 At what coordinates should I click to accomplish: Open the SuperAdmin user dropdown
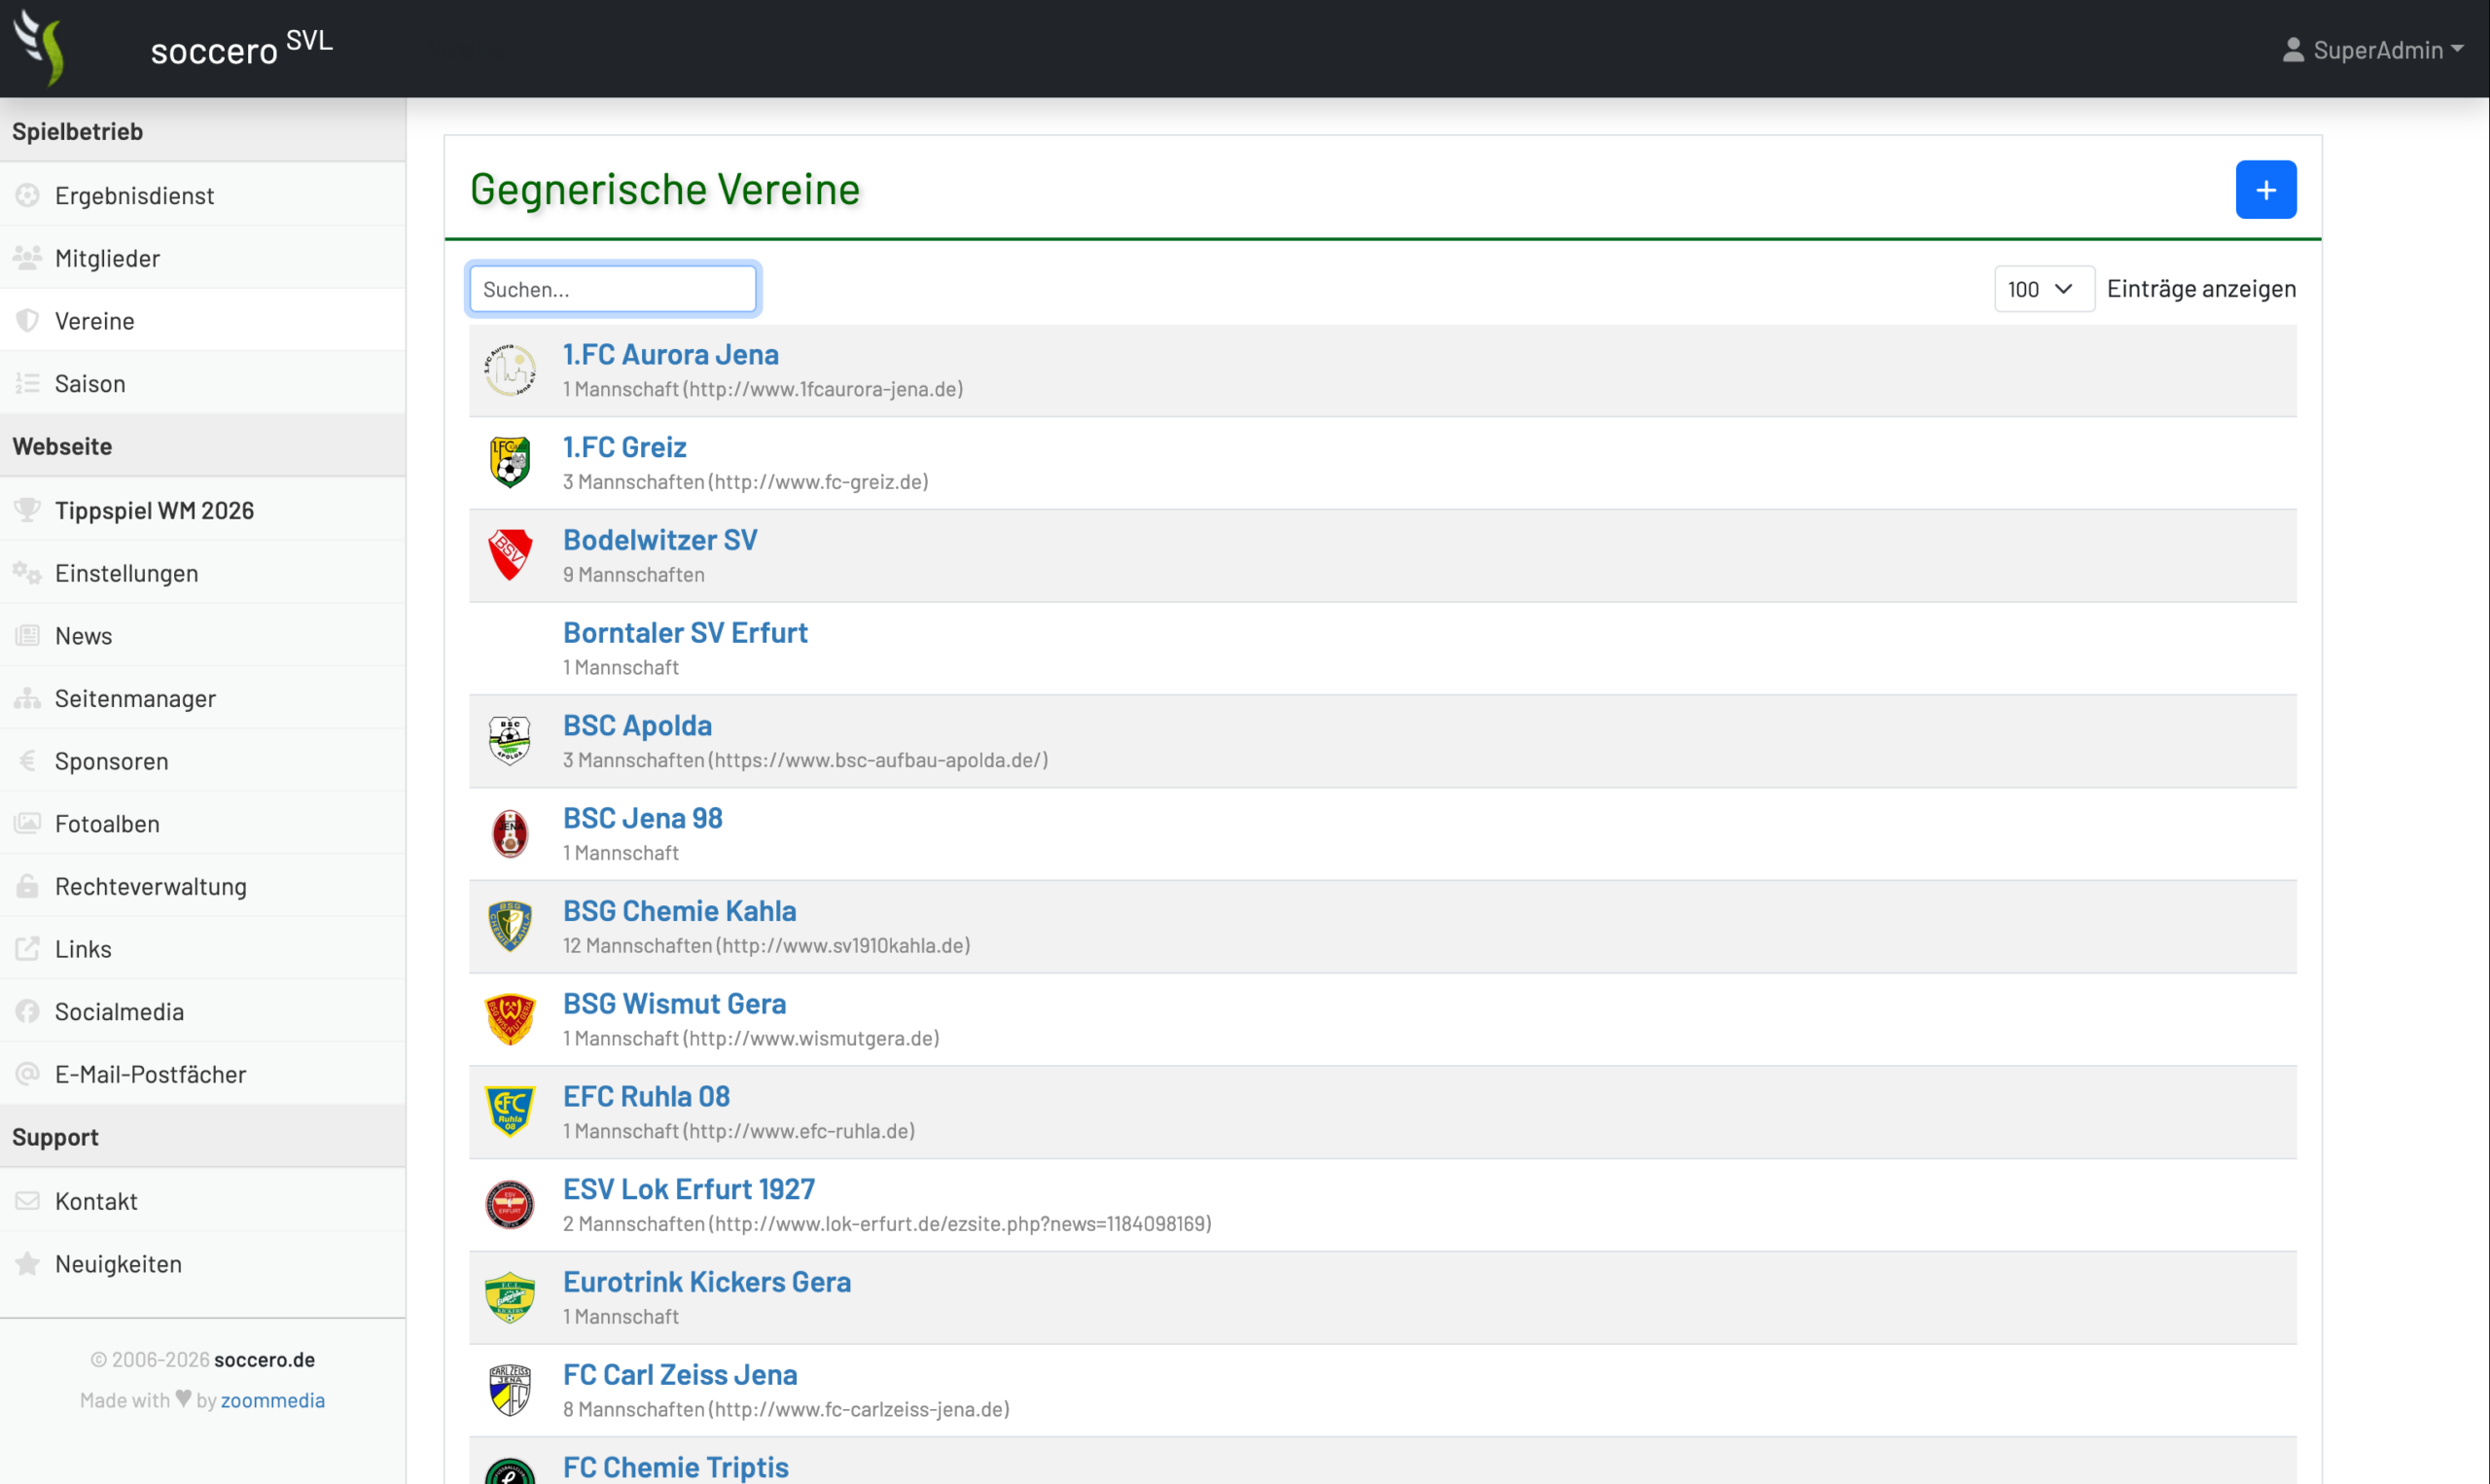(x=2372, y=49)
